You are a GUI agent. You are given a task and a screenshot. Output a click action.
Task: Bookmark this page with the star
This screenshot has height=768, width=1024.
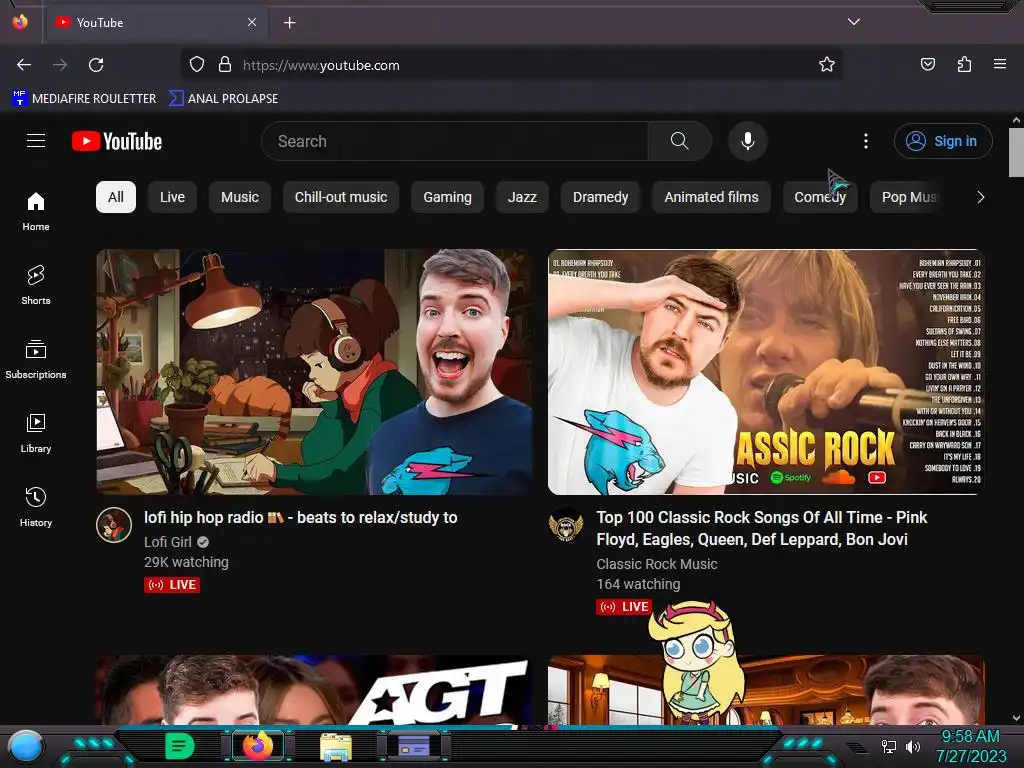(x=827, y=65)
